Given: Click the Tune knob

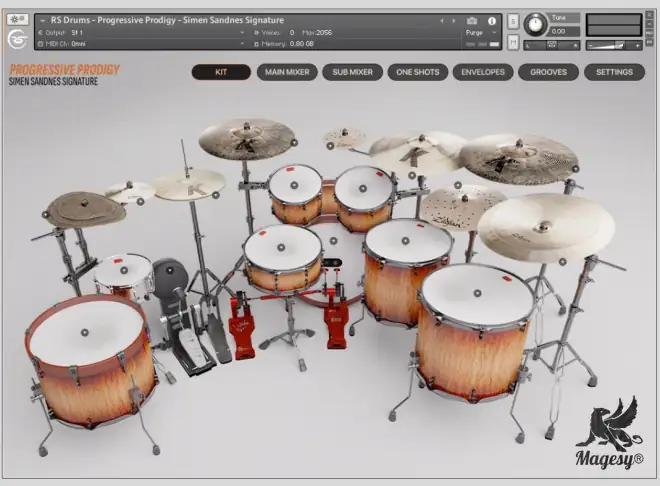Looking at the screenshot, I should point(535,24).
